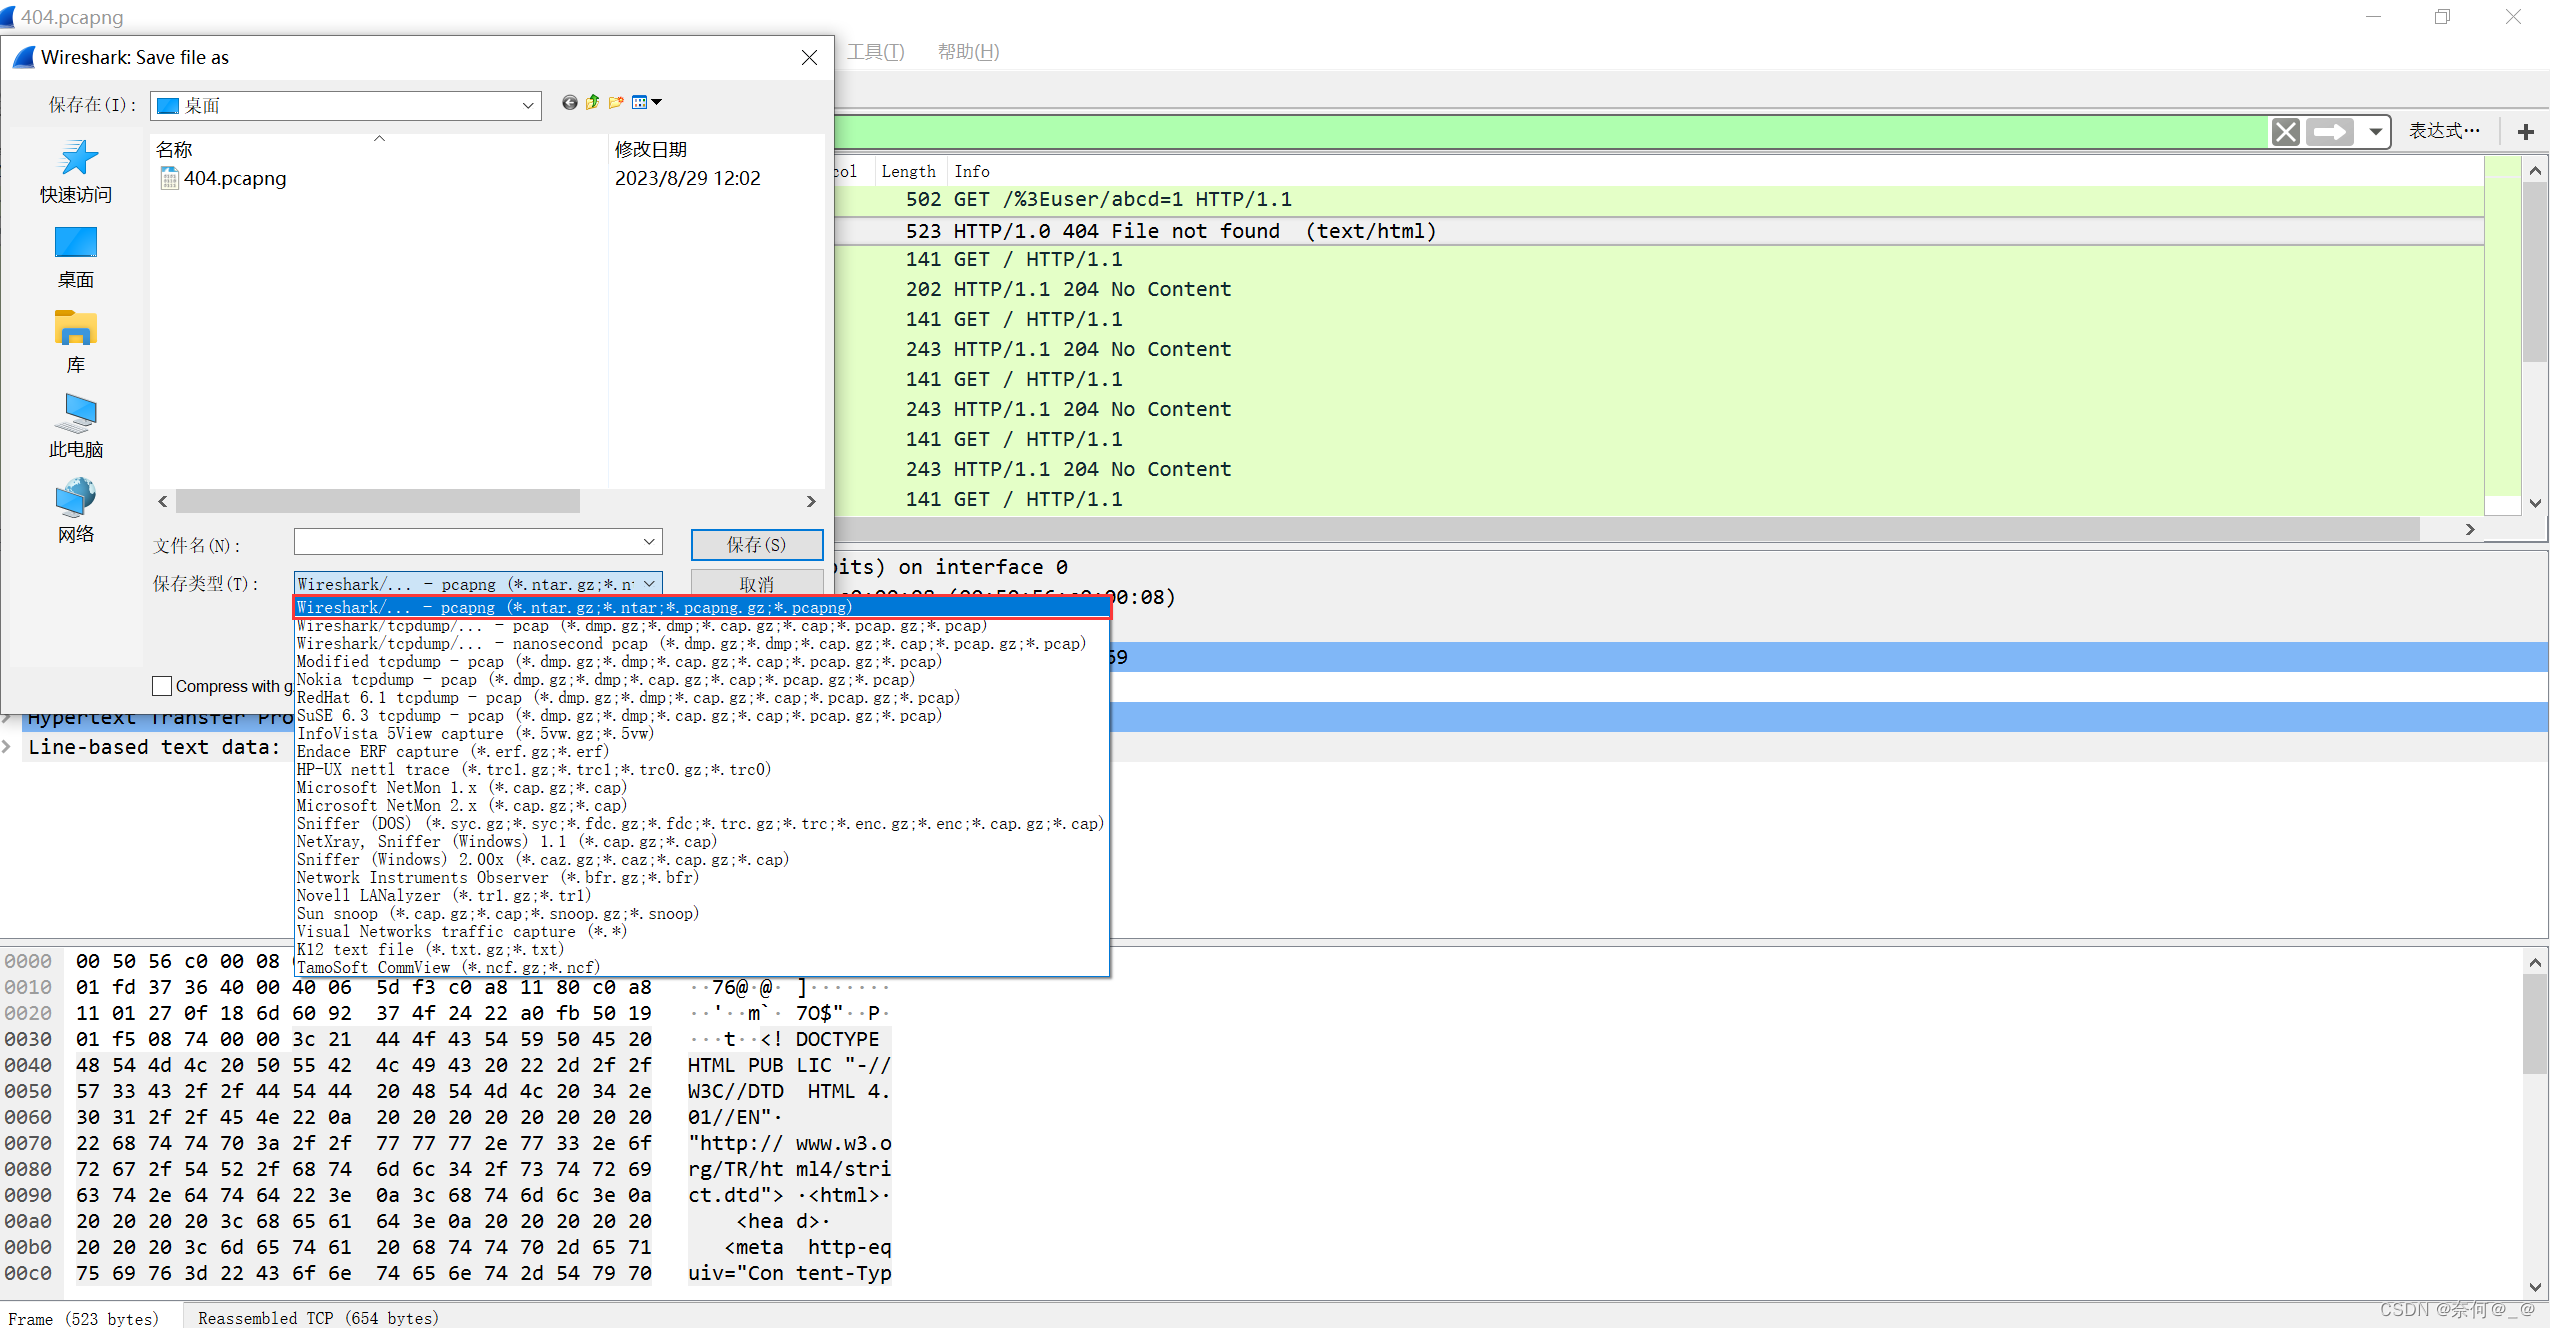Select highlighted Wireshark pcapng format option

coord(702,608)
